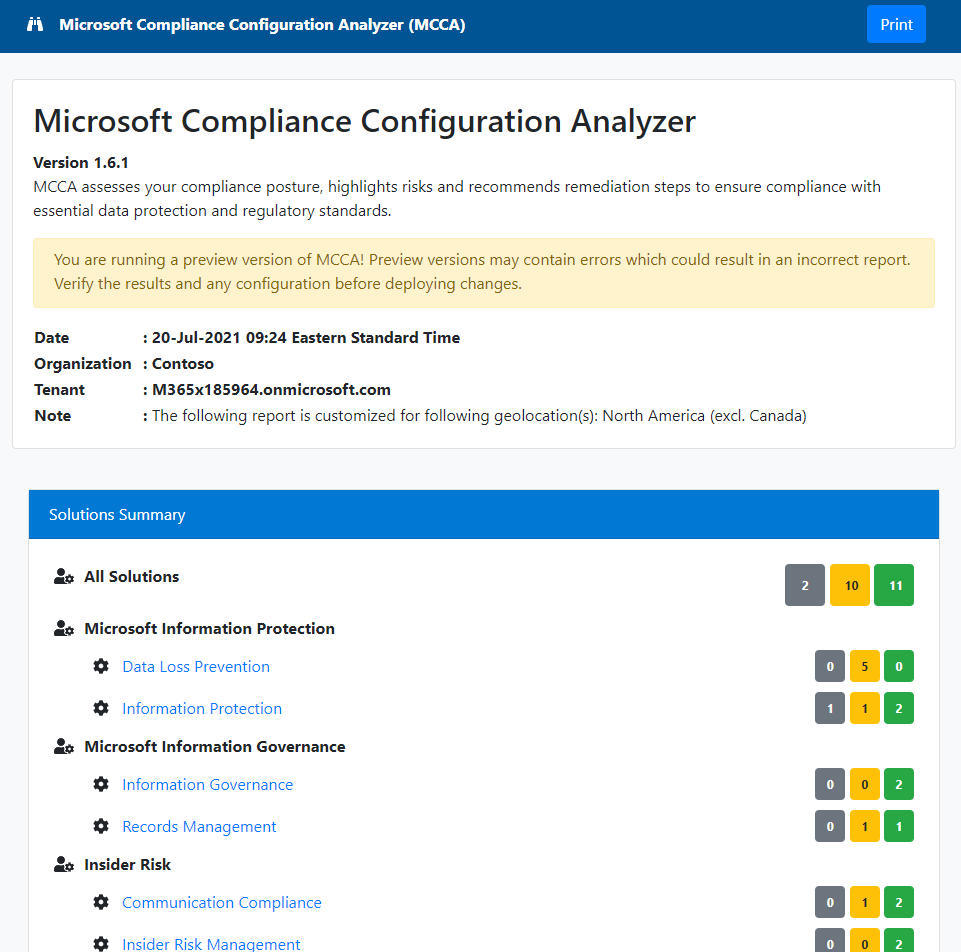The width and height of the screenshot is (961, 952).
Task: Click user-cog icon beside Microsoft Information Governance
Action: (64, 746)
